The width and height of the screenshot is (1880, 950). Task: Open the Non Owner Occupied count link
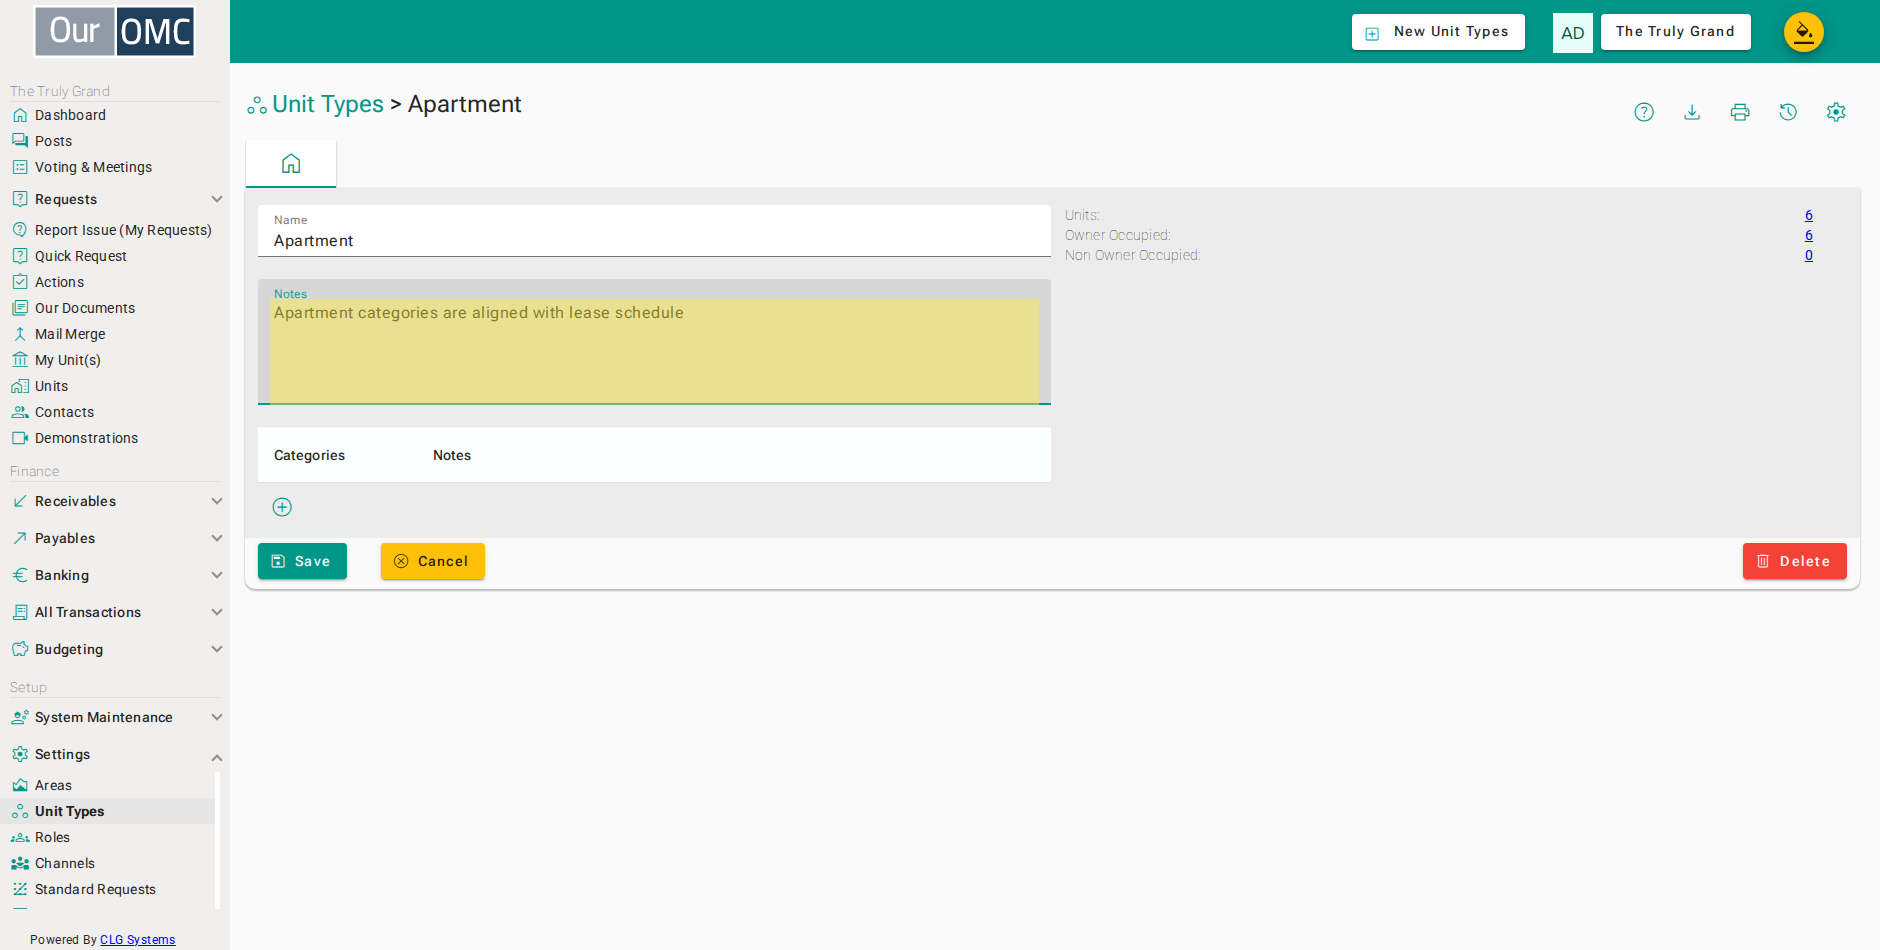pyautogui.click(x=1809, y=255)
